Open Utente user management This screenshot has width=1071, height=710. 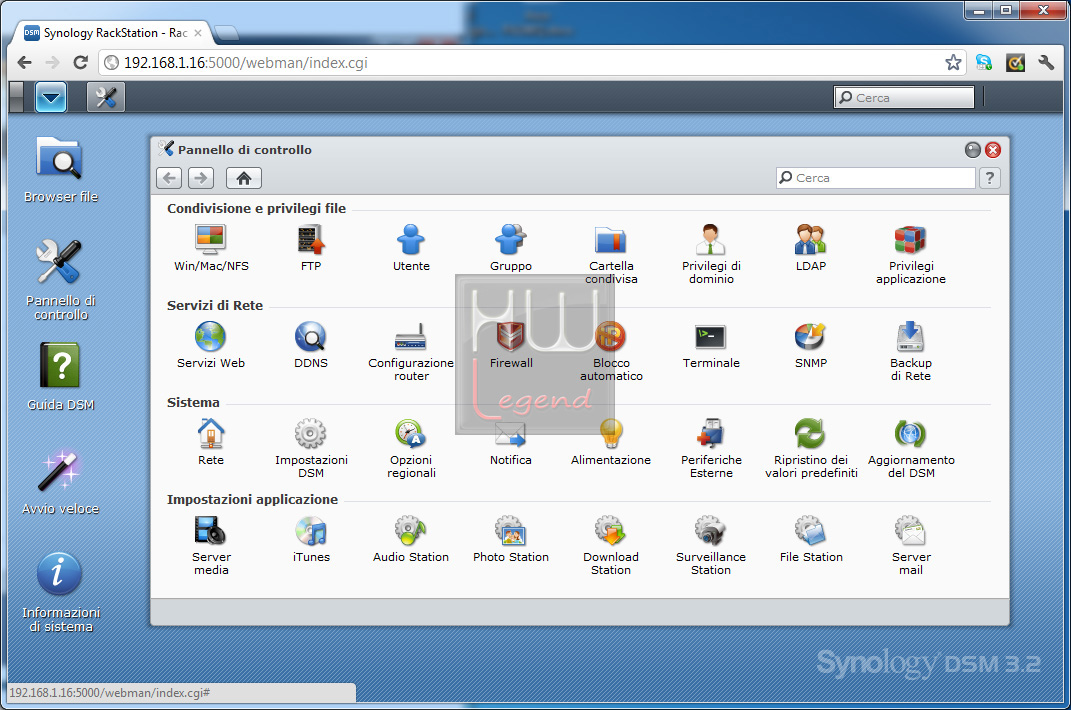(x=411, y=247)
